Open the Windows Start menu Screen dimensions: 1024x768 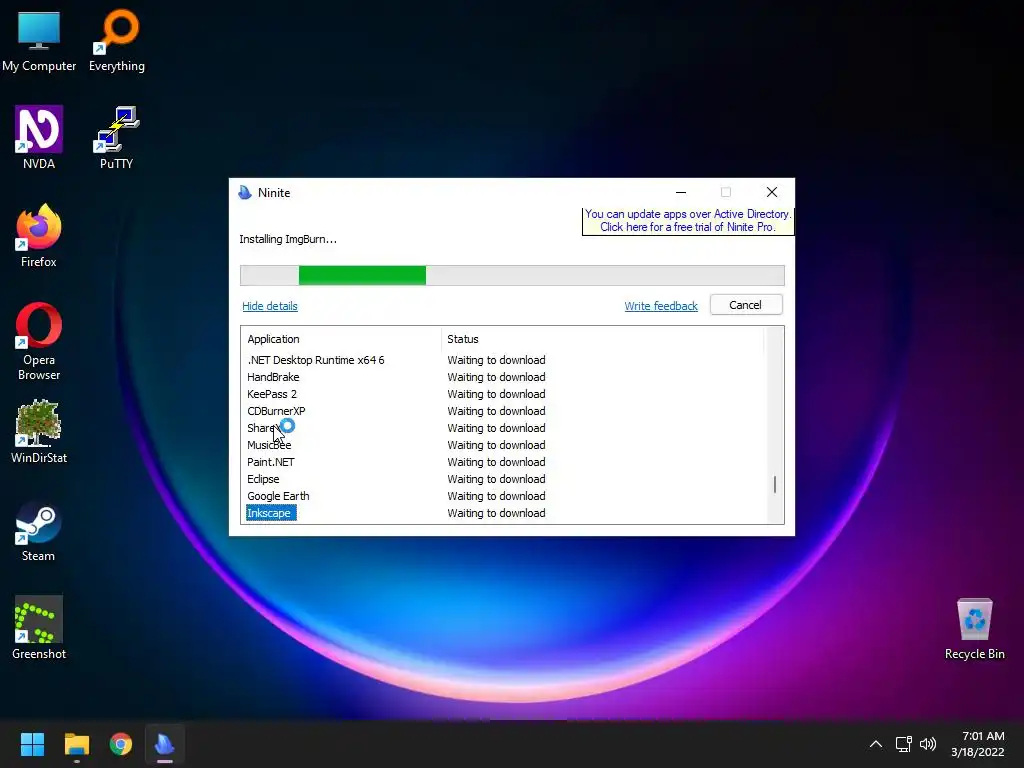[32, 744]
